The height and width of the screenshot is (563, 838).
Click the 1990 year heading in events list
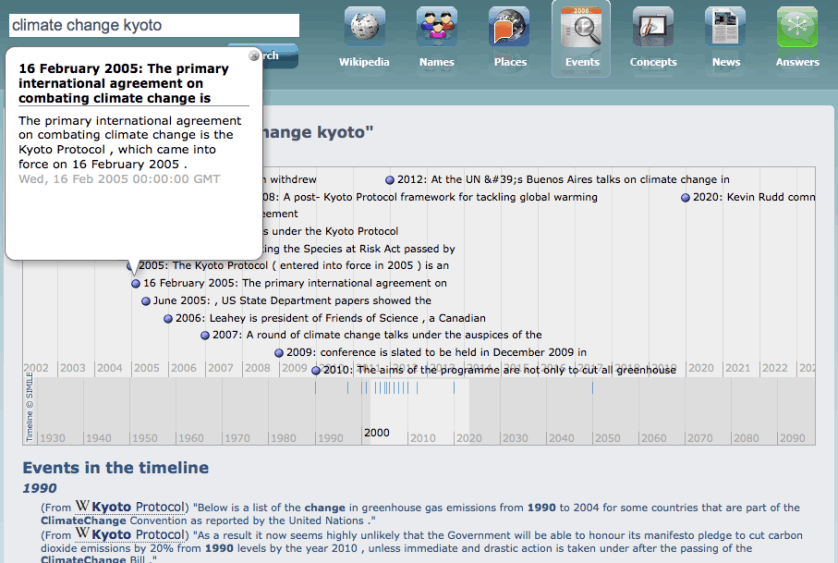pyautogui.click(x=40, y=488)
